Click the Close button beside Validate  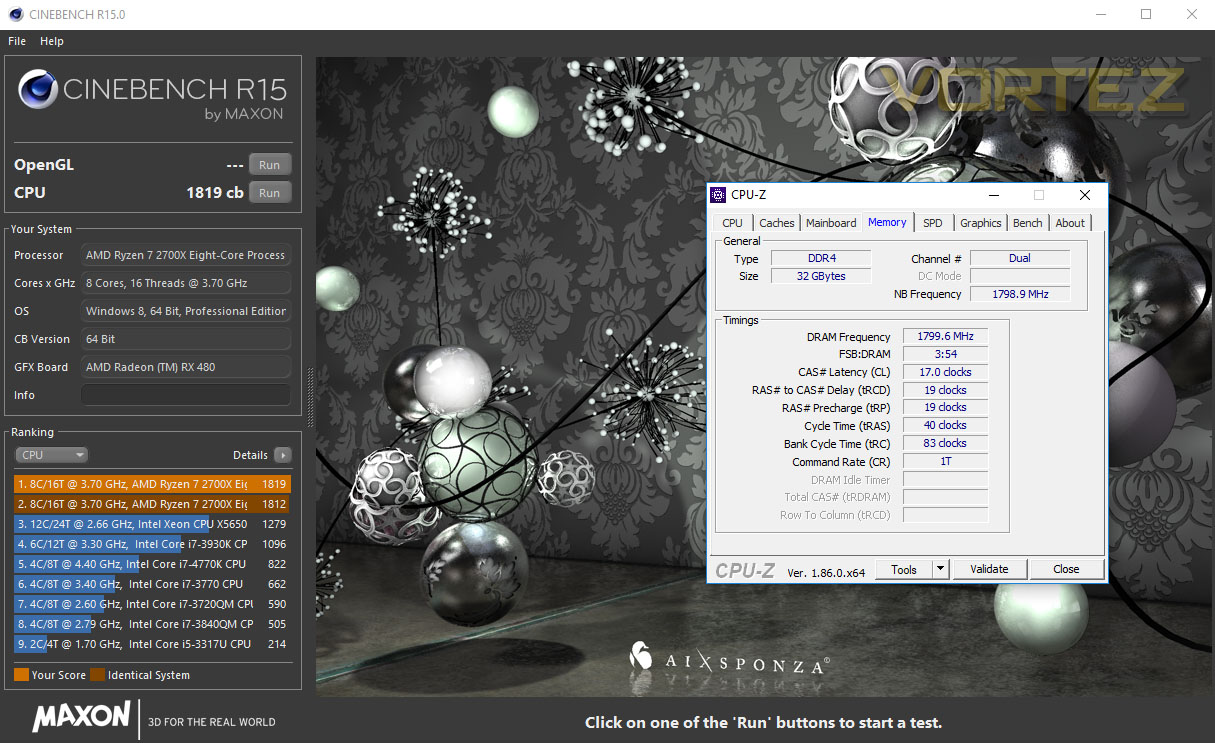pos(1066,569)
